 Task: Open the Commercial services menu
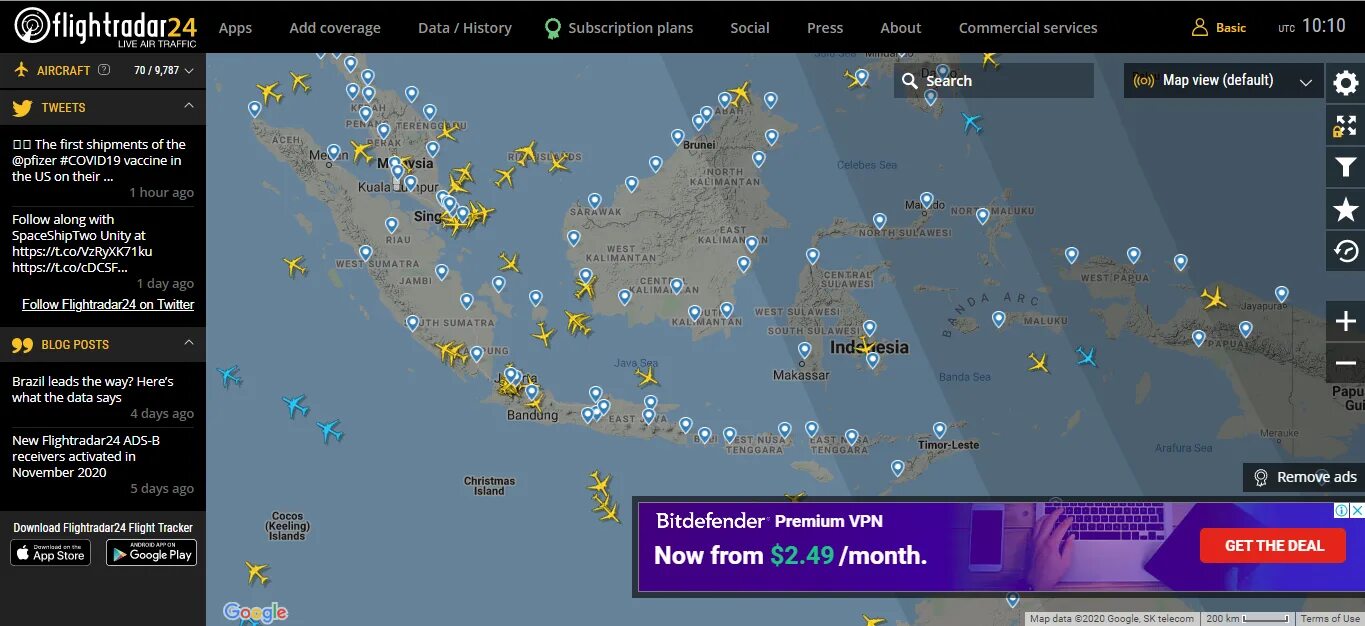tap(1028, 28)
